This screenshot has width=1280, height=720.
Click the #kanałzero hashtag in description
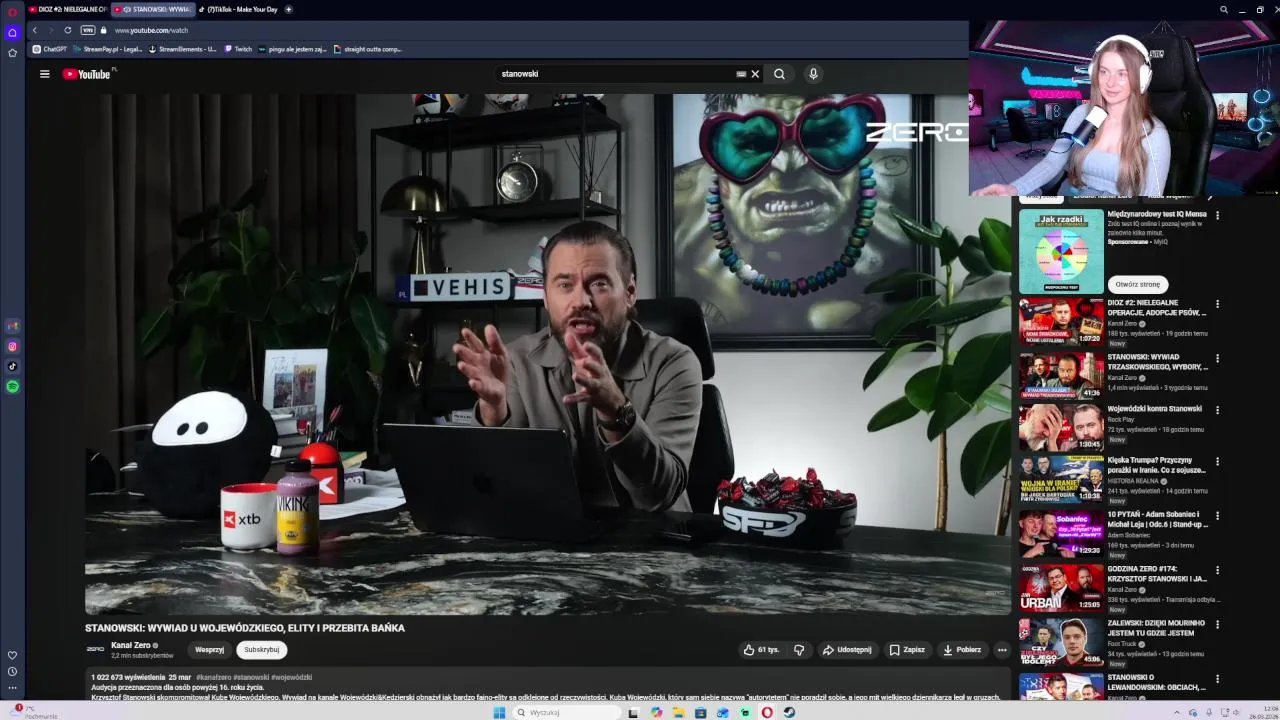[214, 678]
